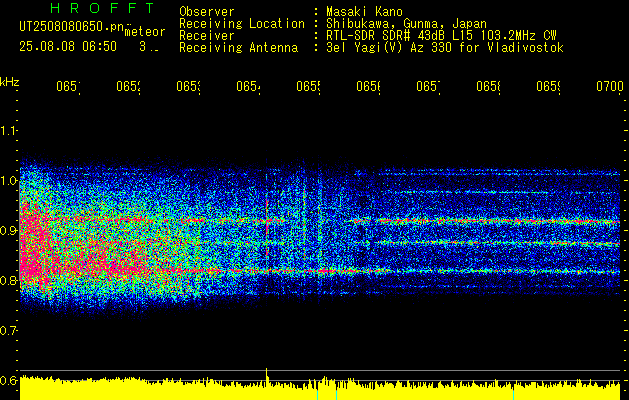Click the Receiving Location label
The image size is (629, 400).
(x=242, y=24)
